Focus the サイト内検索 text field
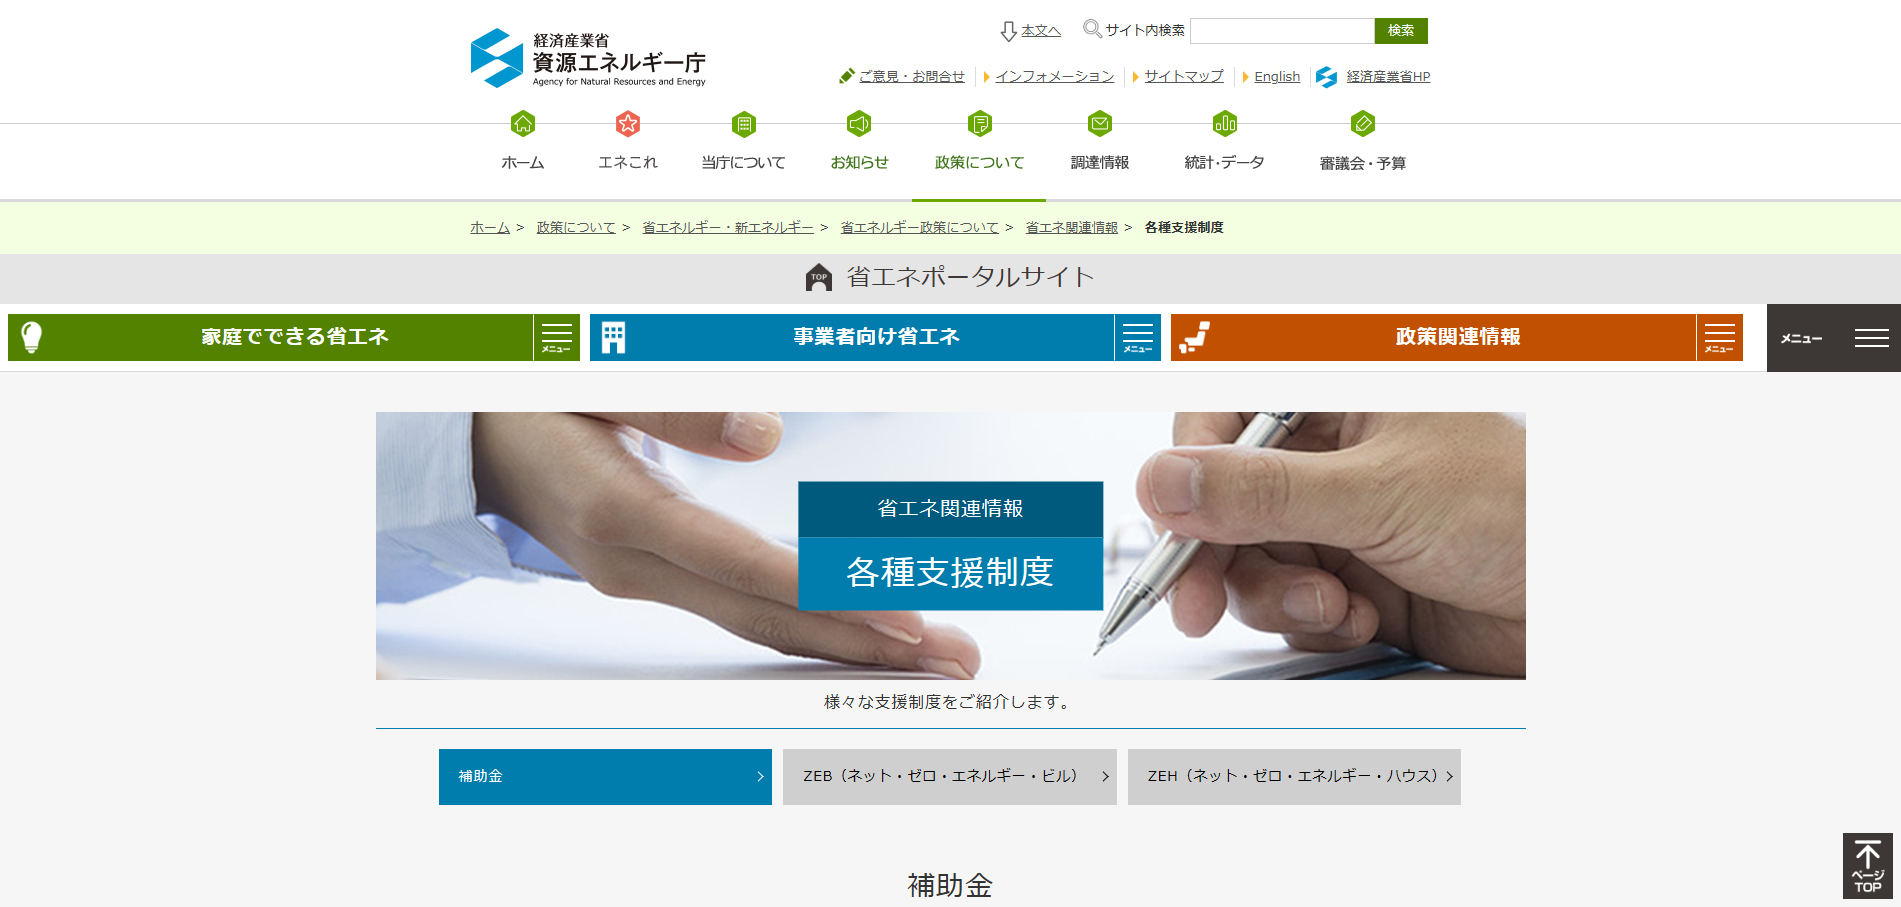The width and height of the screenshot is (1901, 907). [1281, 31]
